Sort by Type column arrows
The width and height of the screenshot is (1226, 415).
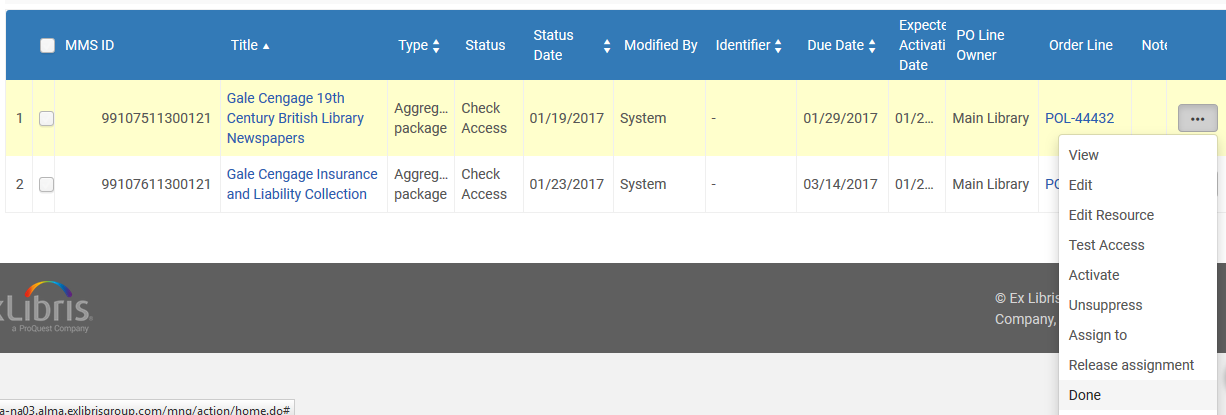[x=436, y=46]
